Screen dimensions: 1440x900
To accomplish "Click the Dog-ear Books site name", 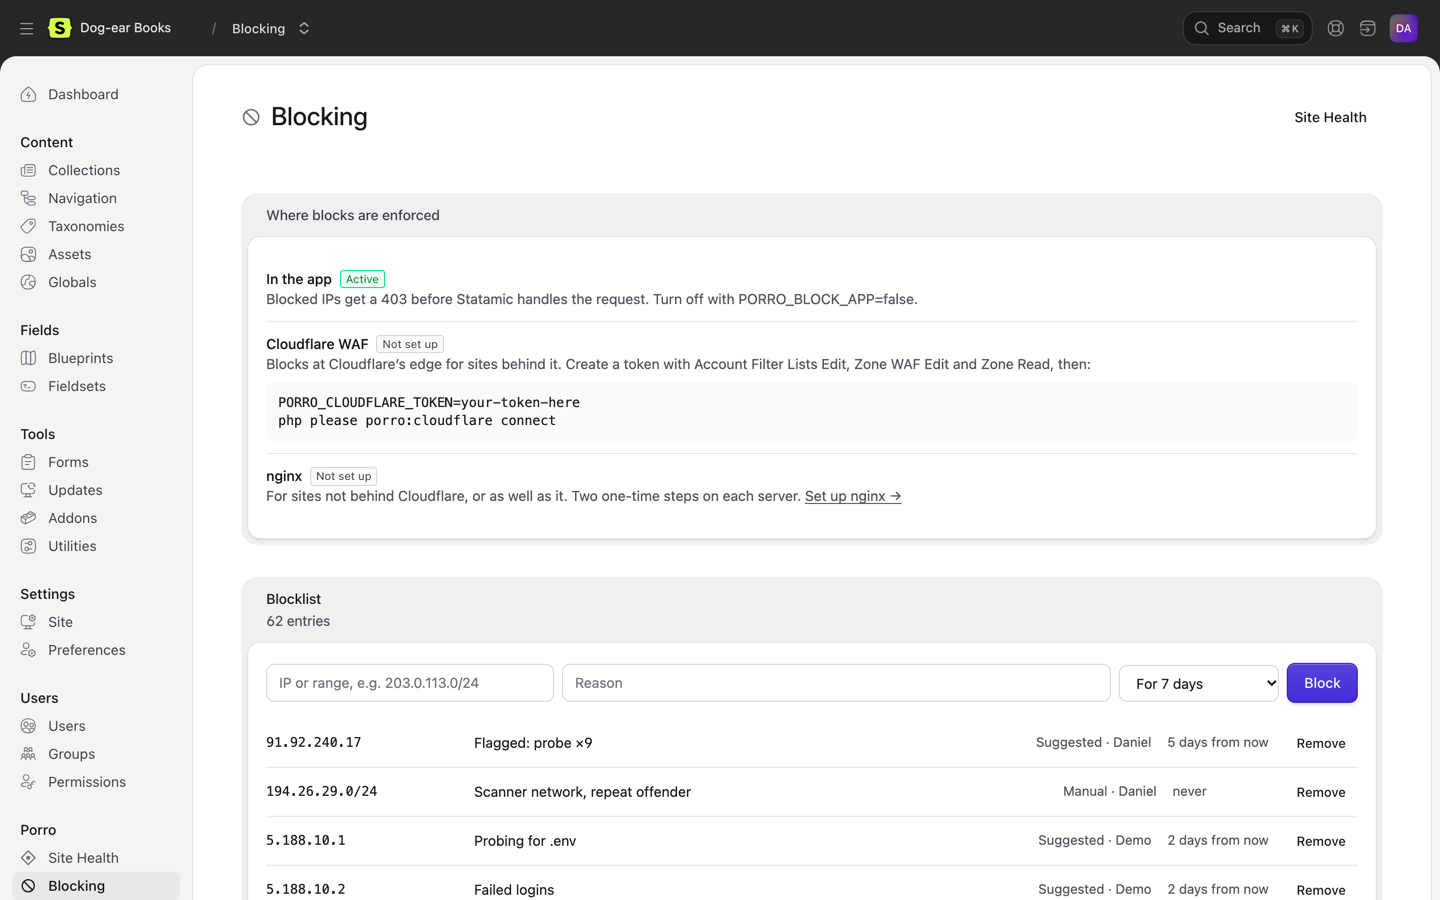I will [125, 28].
